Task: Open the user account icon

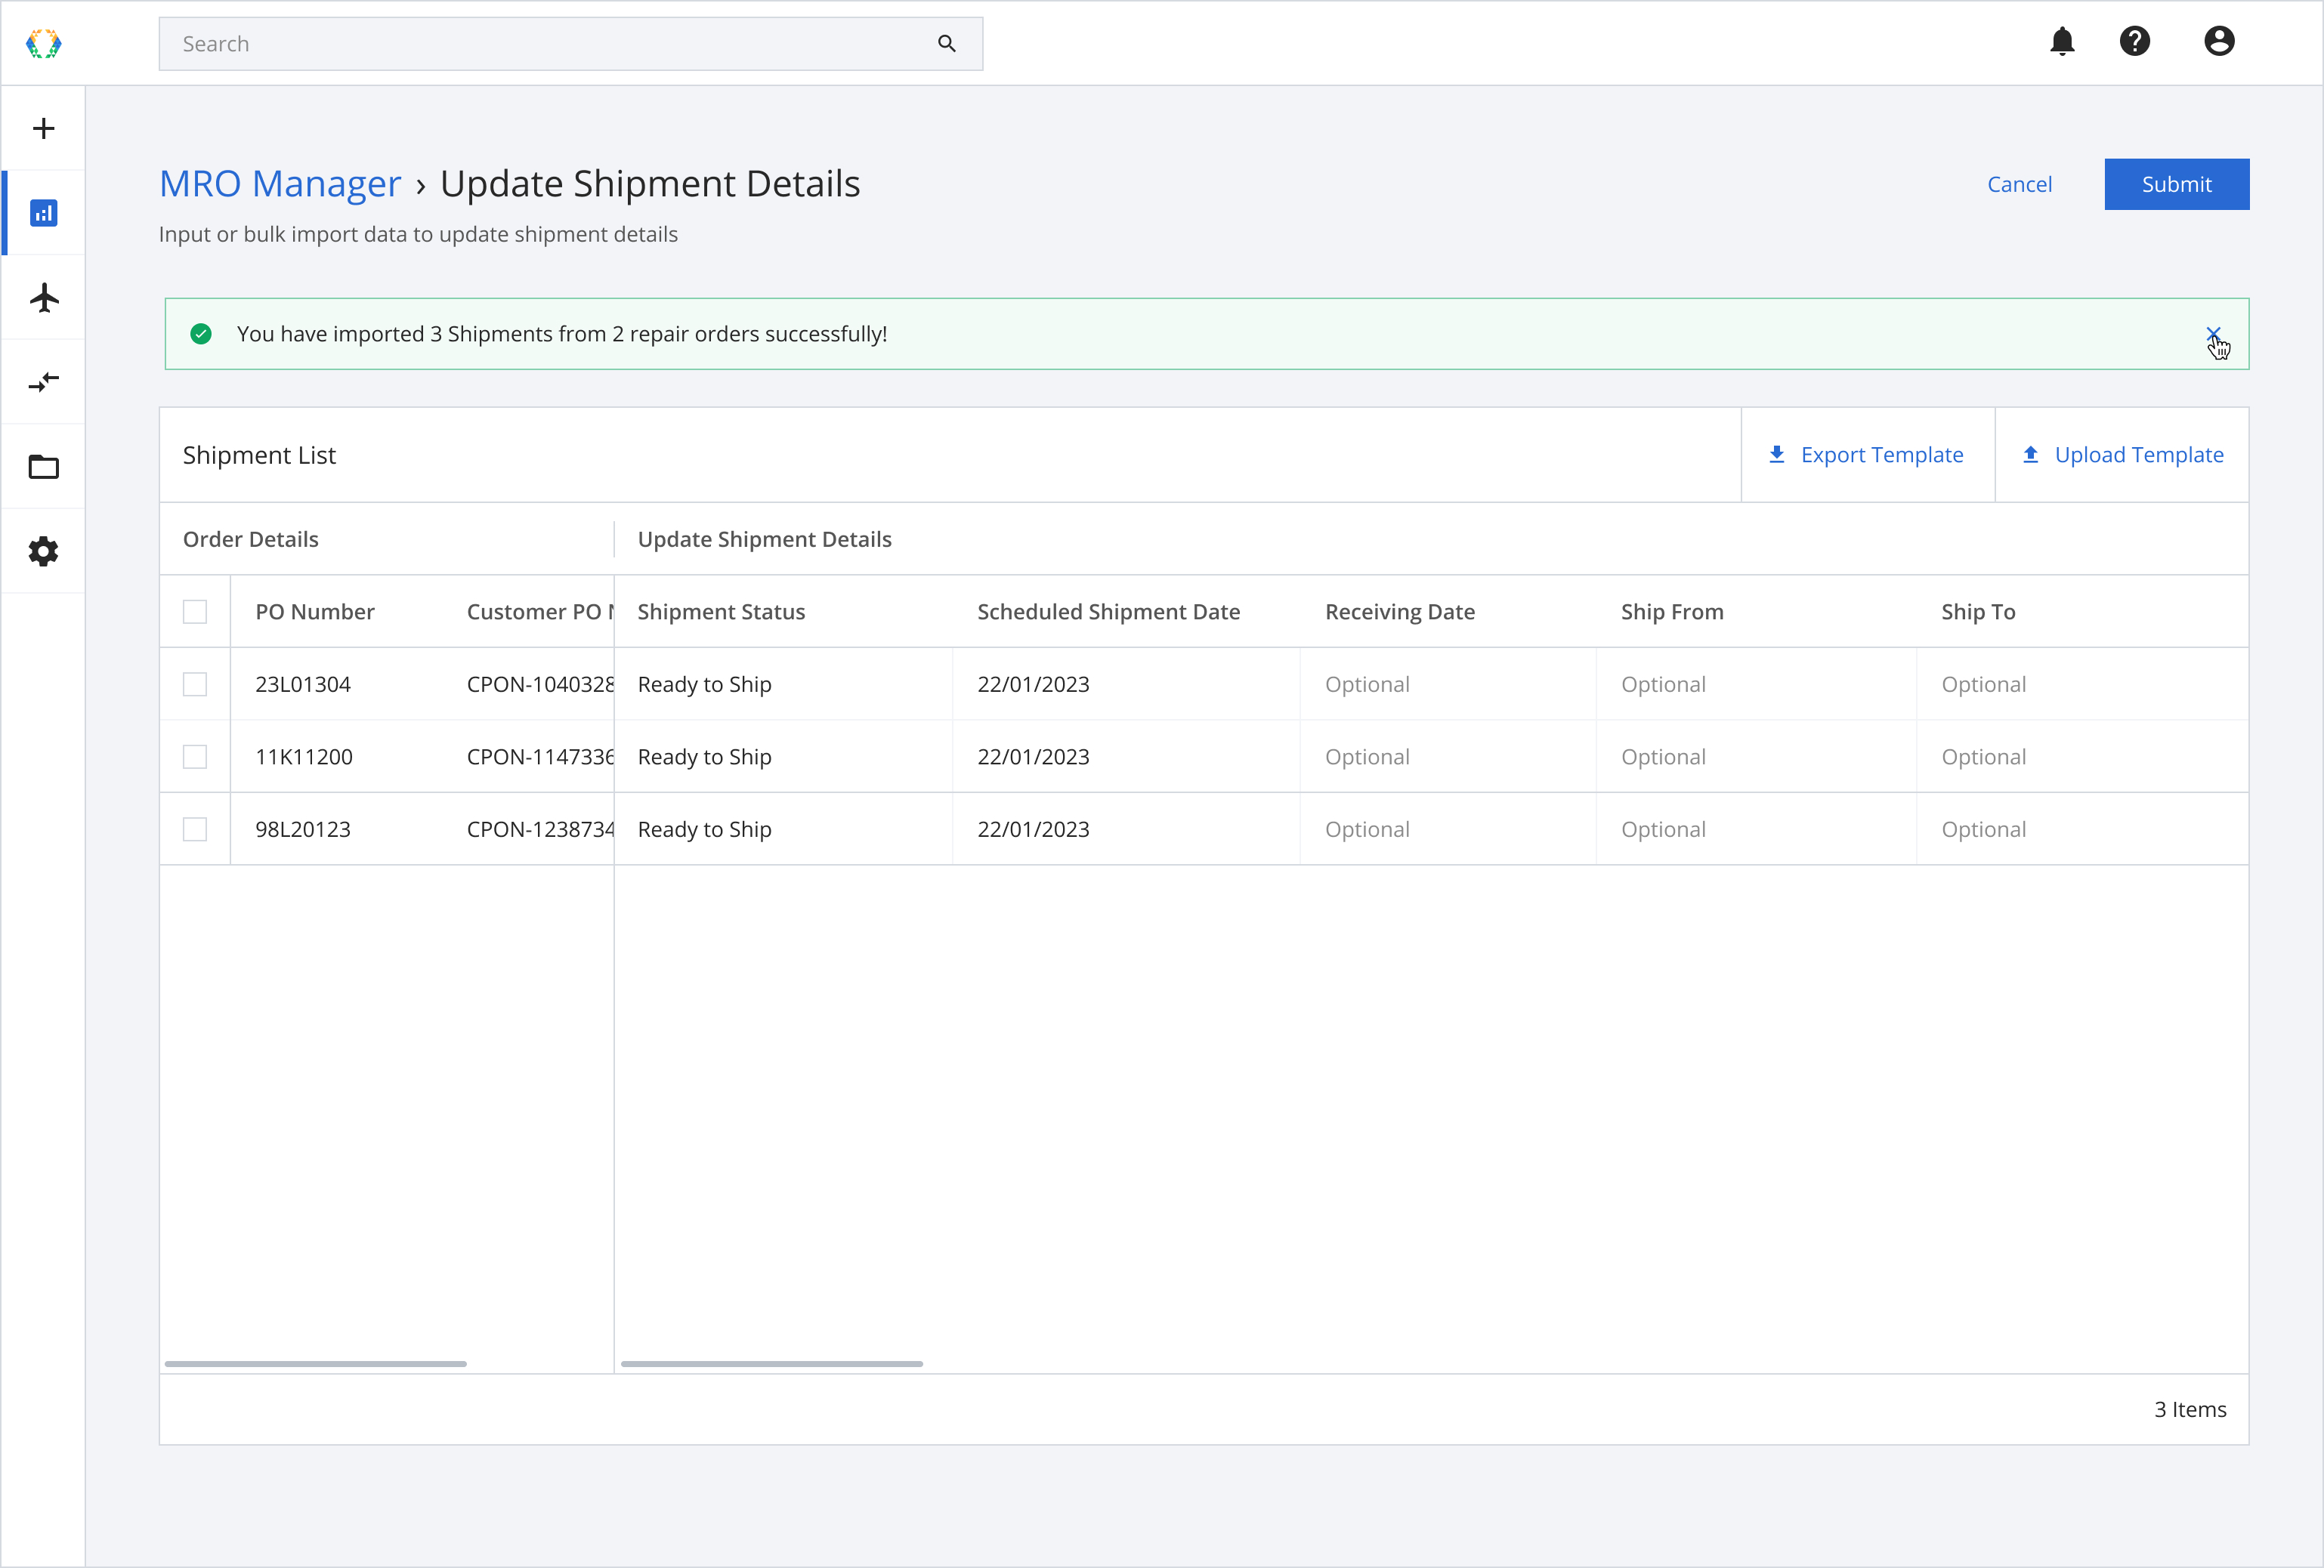Action: coord(2219,41)
